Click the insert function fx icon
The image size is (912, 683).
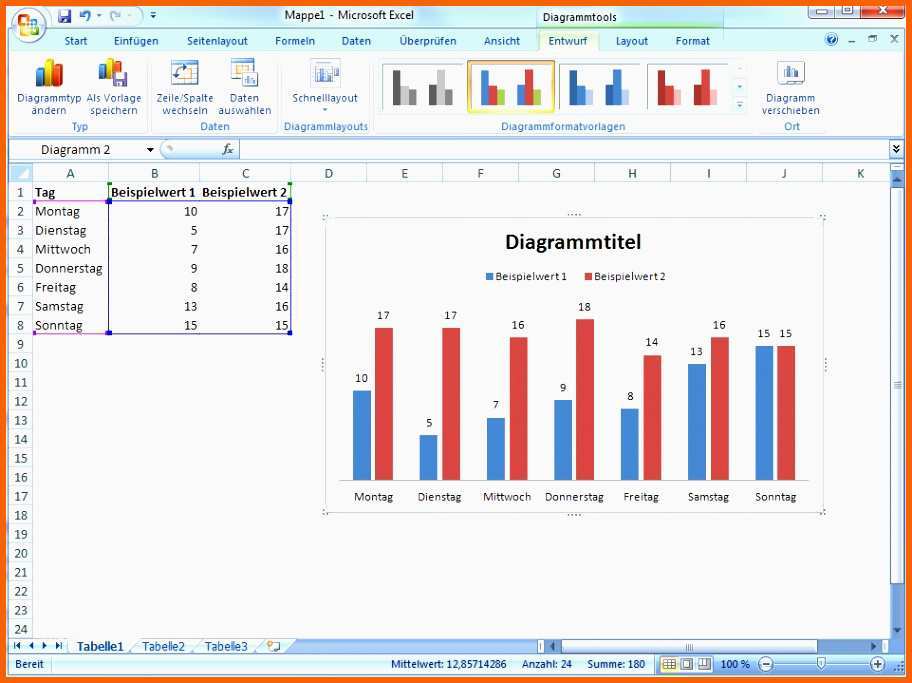228,149
